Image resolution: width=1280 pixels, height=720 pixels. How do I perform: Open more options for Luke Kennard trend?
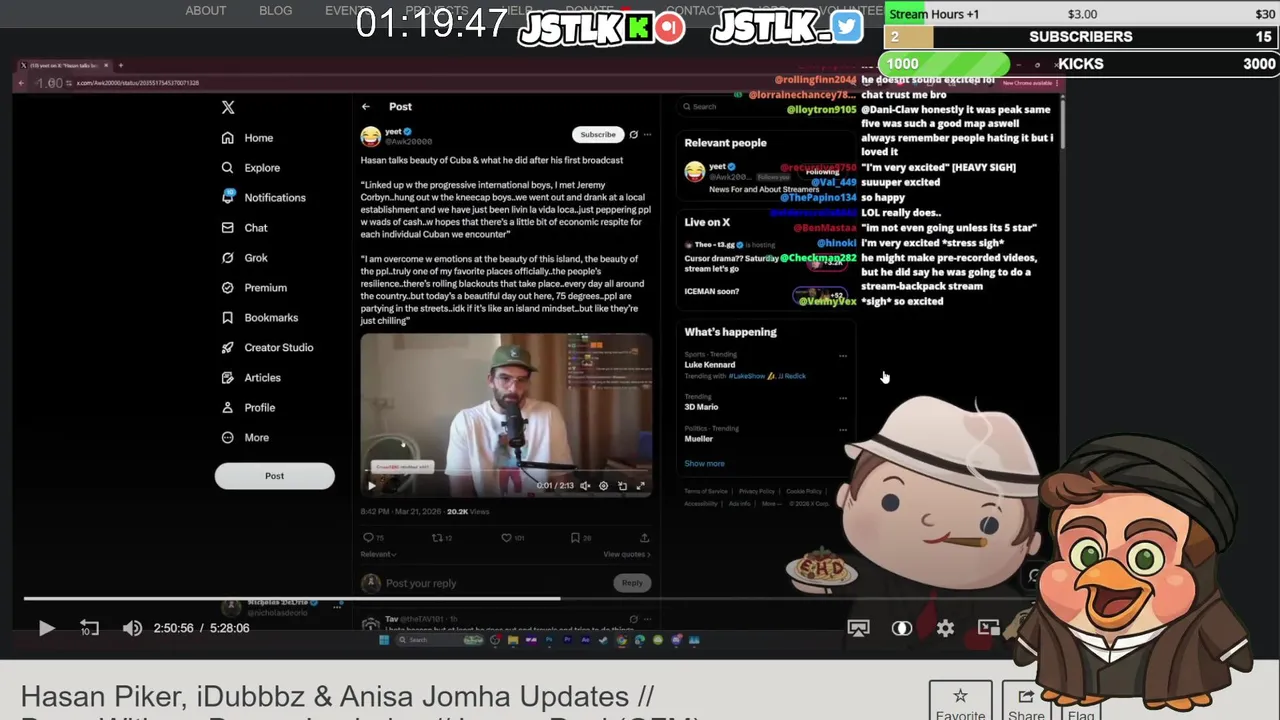pyautogui.click(x=843, y=356)
